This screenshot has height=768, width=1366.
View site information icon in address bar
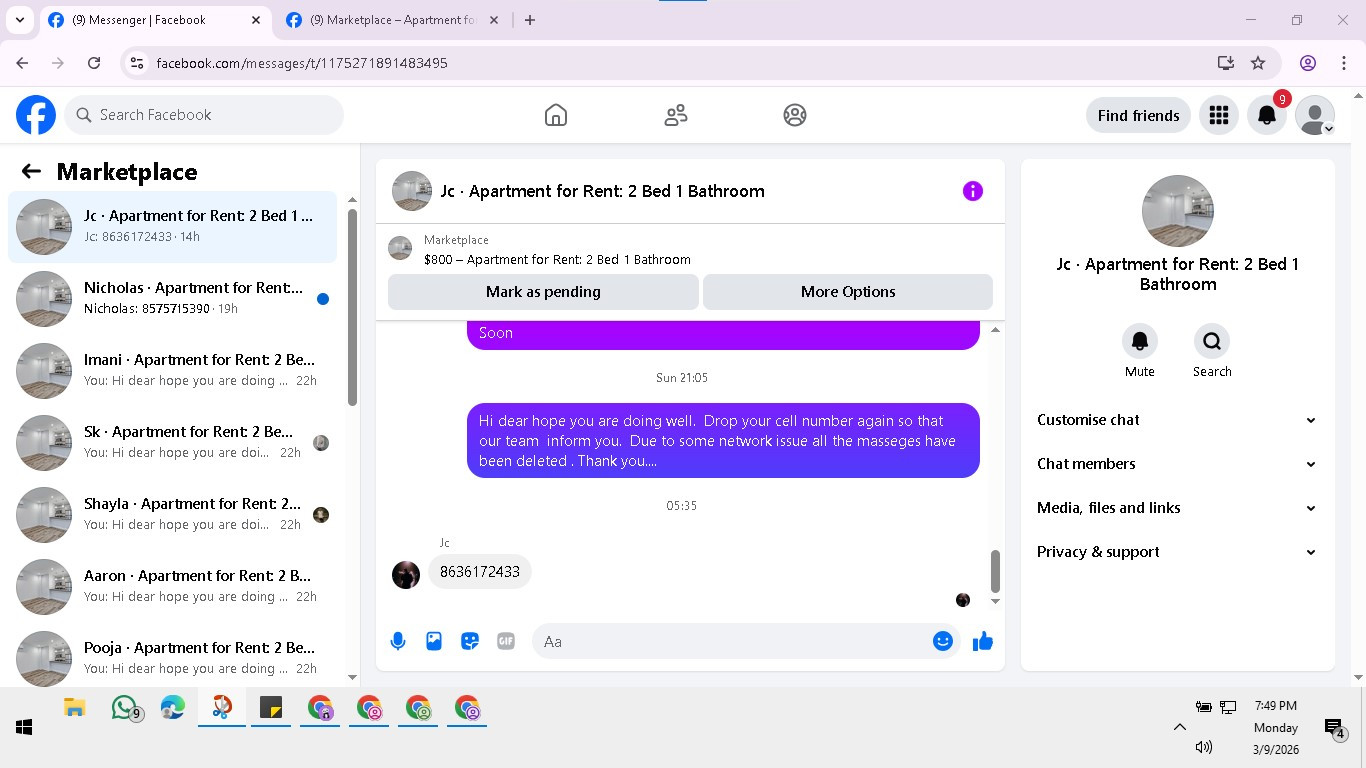[x=137, y=63]
